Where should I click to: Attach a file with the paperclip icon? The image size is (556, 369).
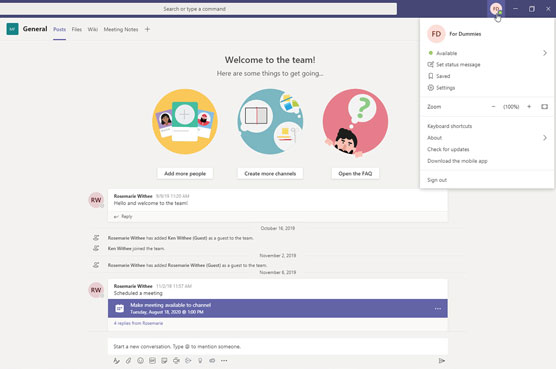[x=128, y=360]
